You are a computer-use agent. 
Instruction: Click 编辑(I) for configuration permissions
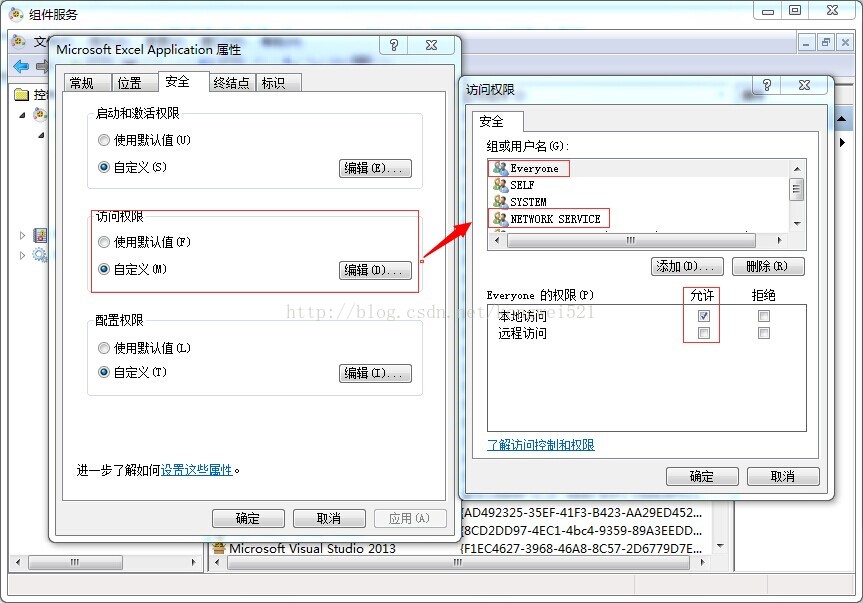375,373
